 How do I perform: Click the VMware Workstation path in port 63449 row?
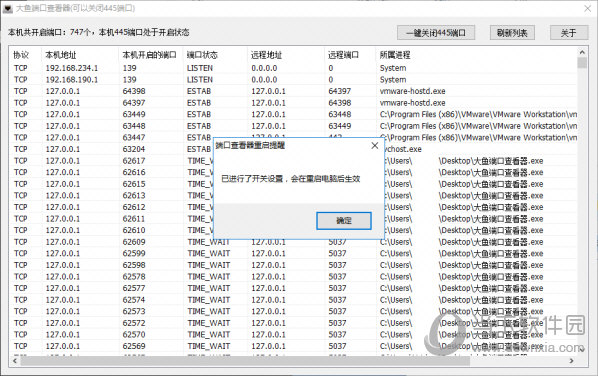pyautogui.click(x=478, y=114)
